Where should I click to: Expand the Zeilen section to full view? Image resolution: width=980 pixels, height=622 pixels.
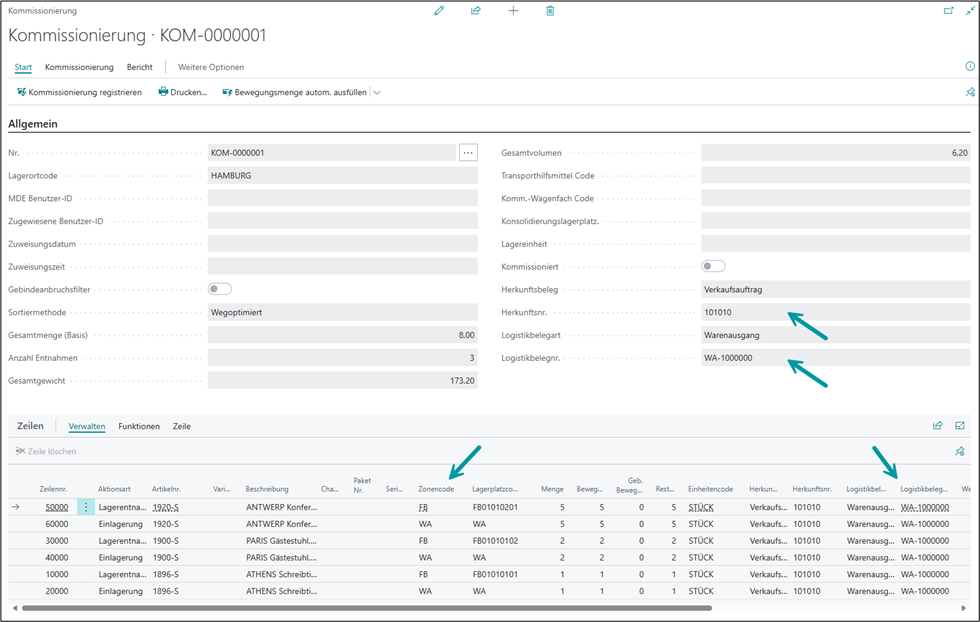960,425
